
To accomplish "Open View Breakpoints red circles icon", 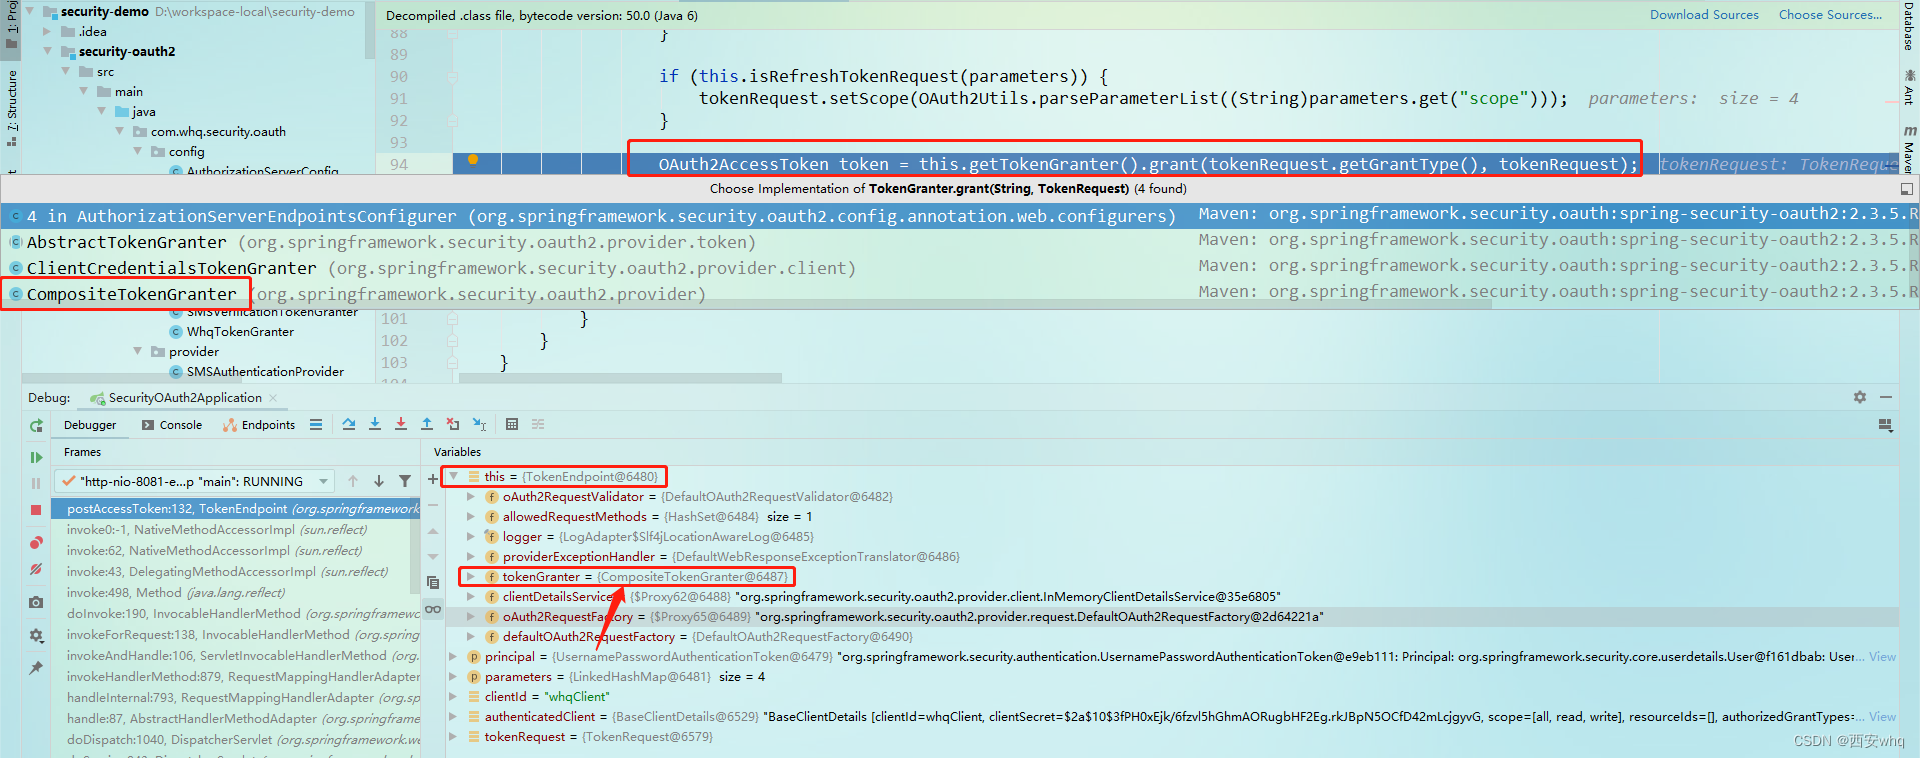I will click(x=36, y=543).
